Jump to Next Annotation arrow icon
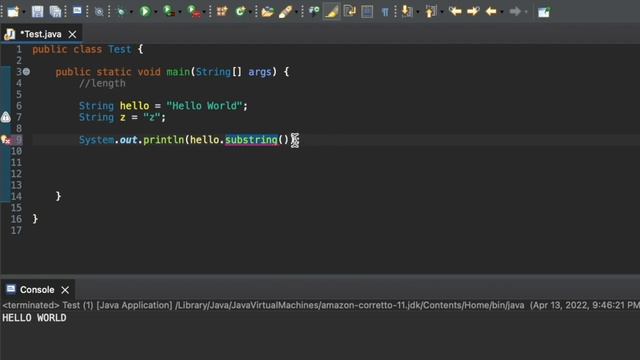 pyautogui.click(x=407, y=11)
